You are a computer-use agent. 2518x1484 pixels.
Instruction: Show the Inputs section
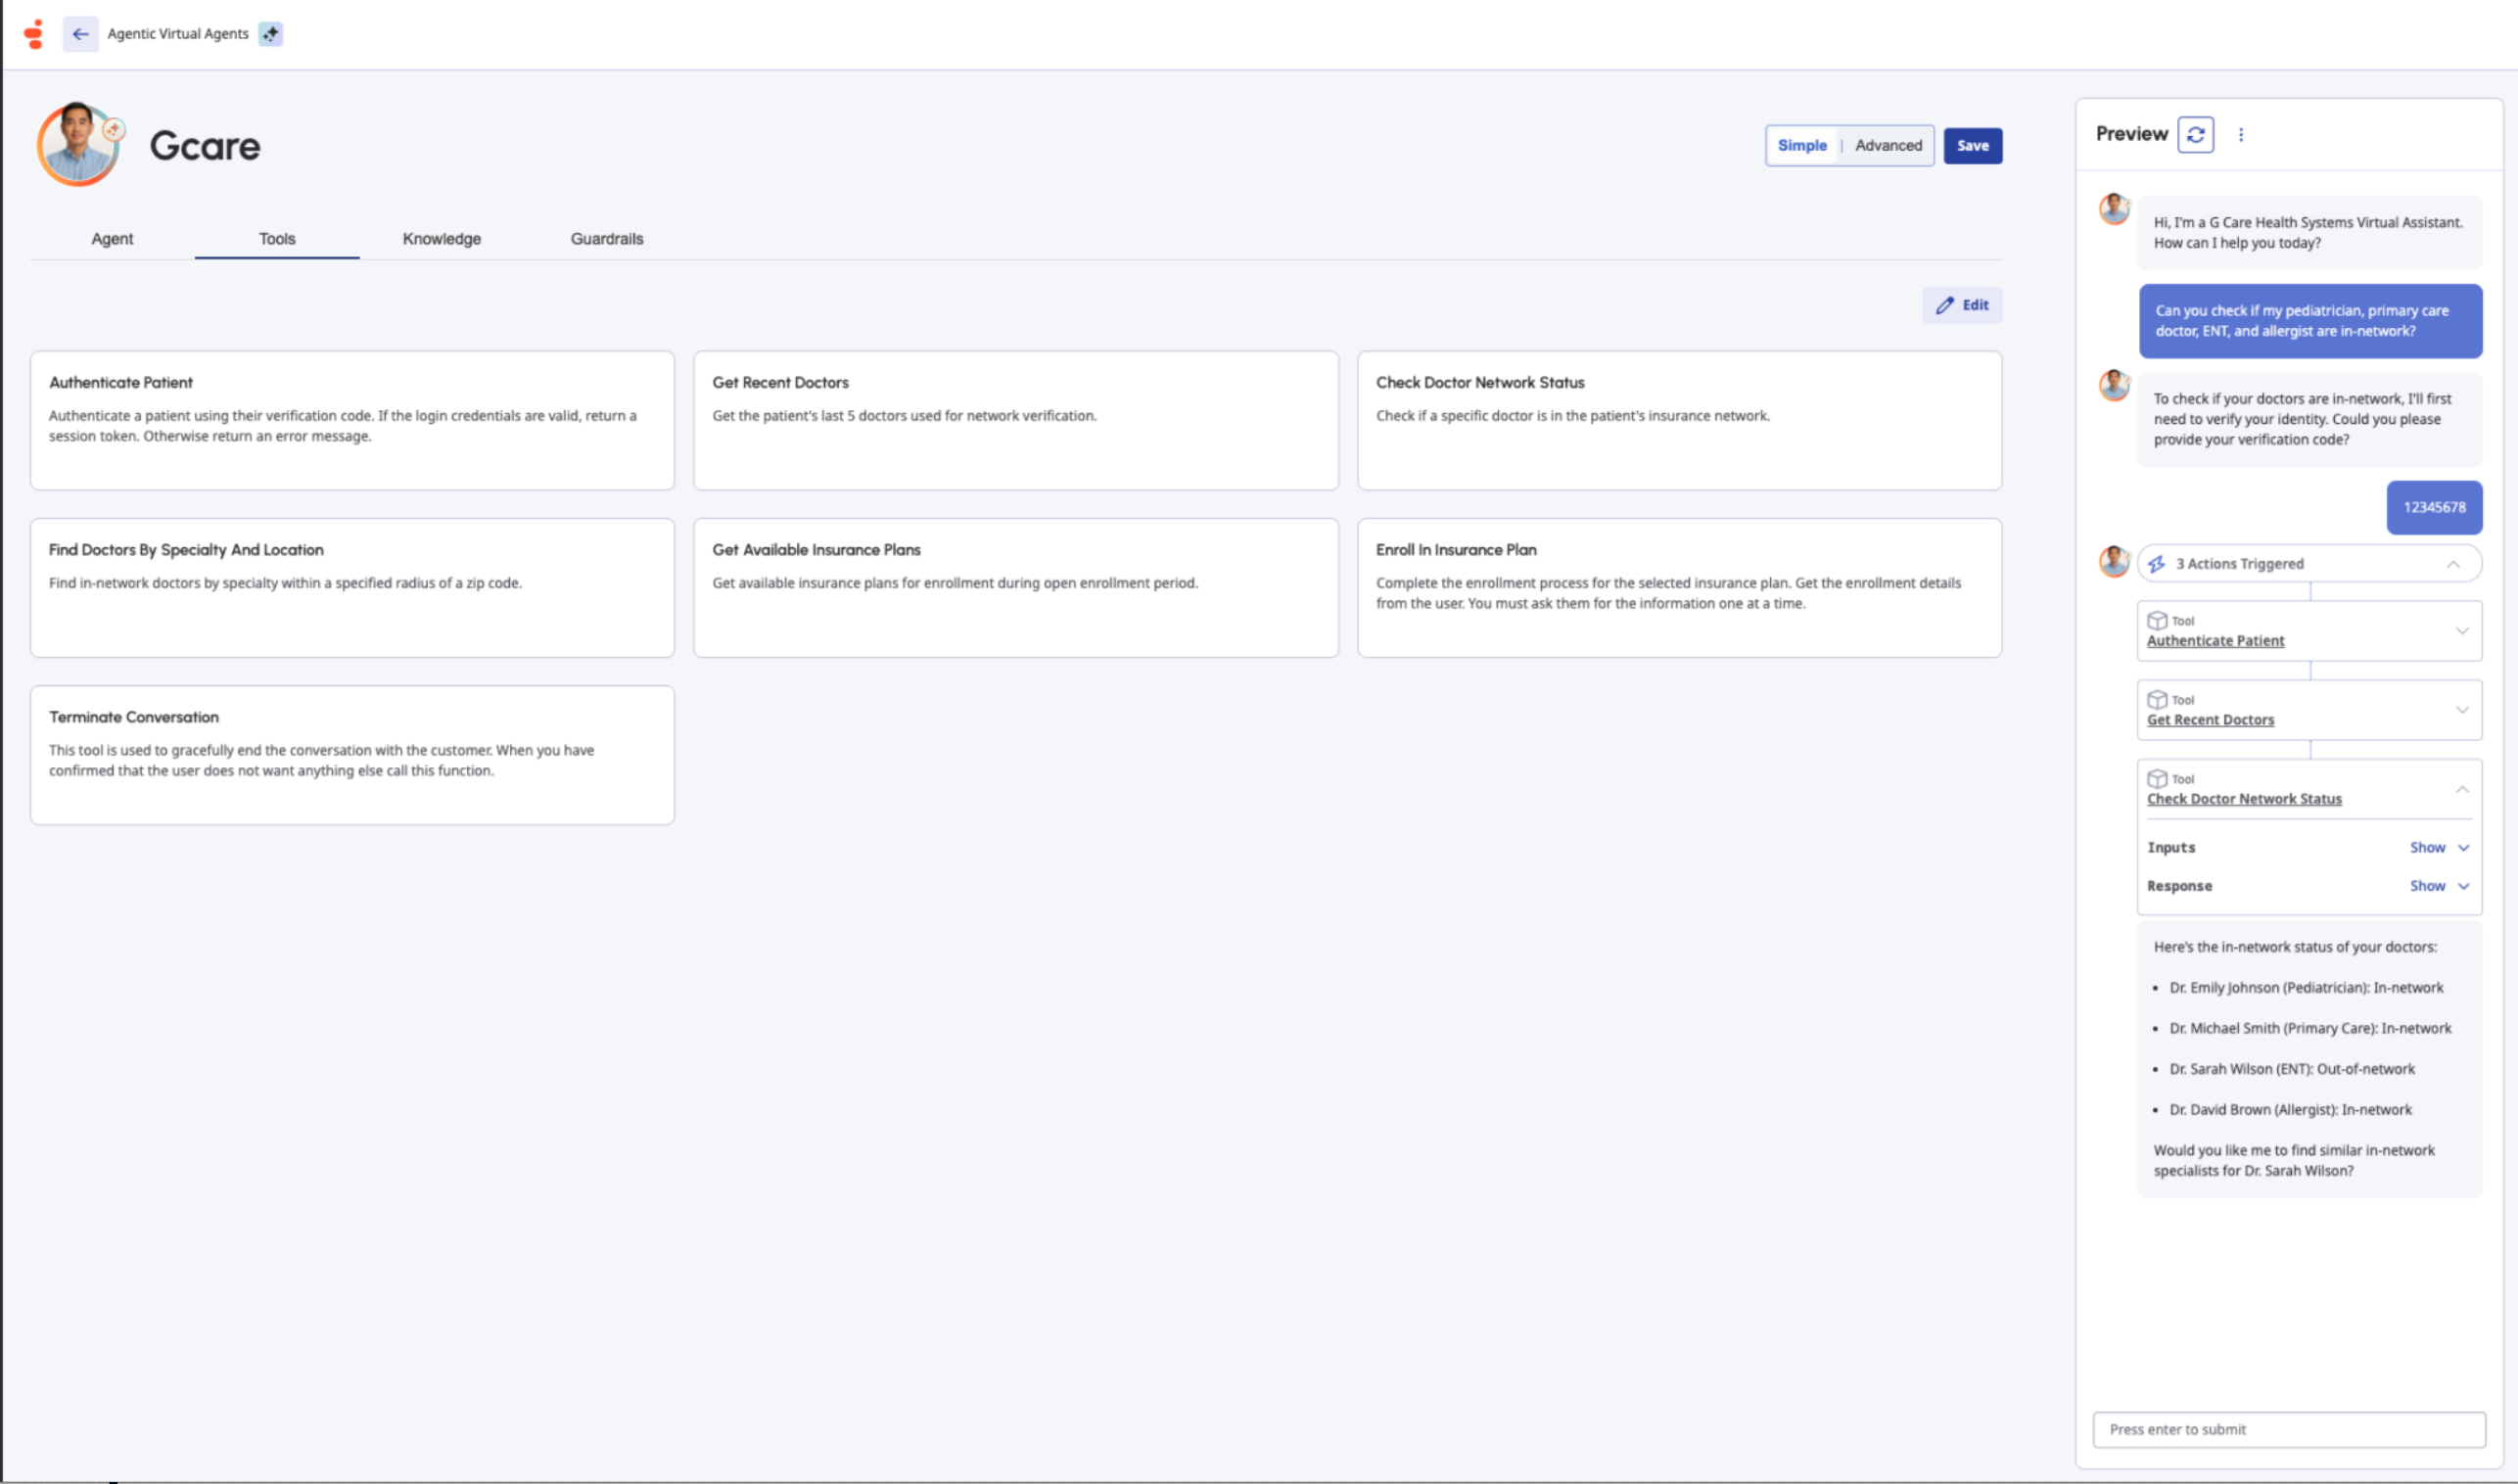tap(2439, 847)
